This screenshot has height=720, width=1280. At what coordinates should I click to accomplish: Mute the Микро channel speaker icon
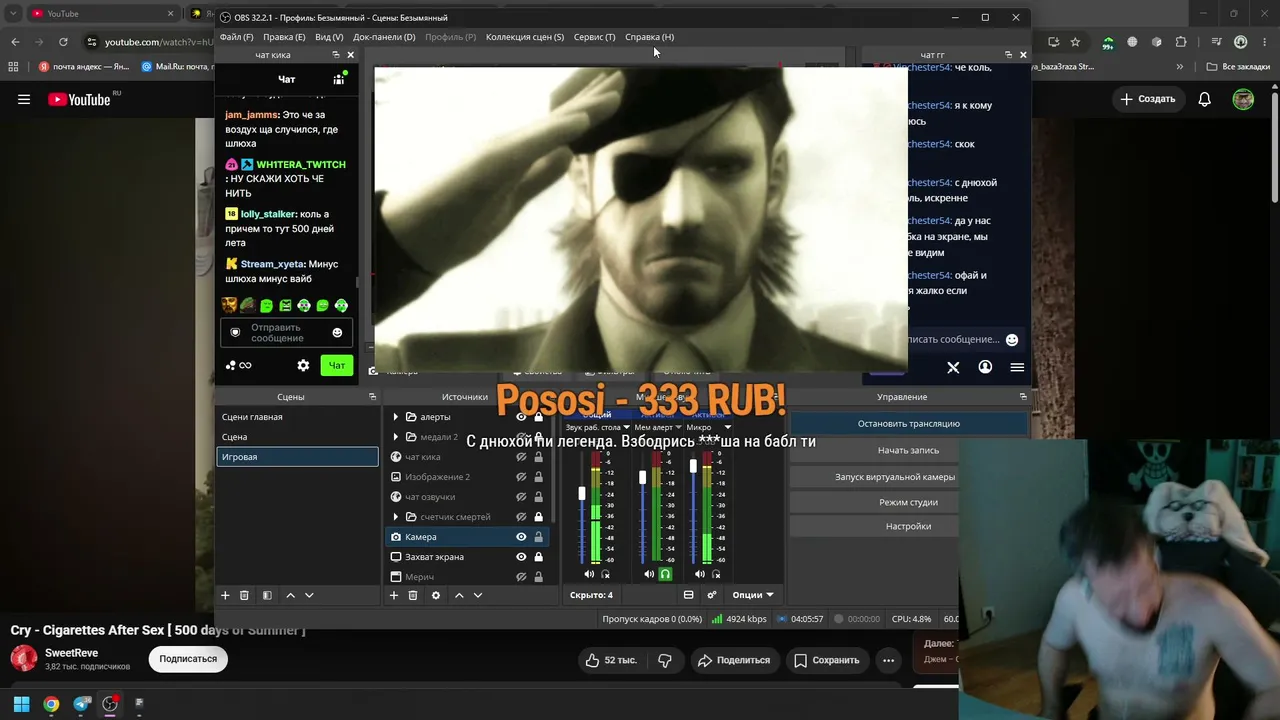click(x=700, y=574)
